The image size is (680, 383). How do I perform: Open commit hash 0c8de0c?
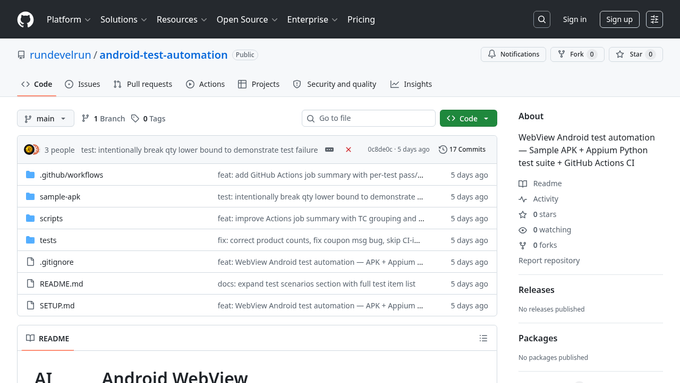tap(380, 150)
